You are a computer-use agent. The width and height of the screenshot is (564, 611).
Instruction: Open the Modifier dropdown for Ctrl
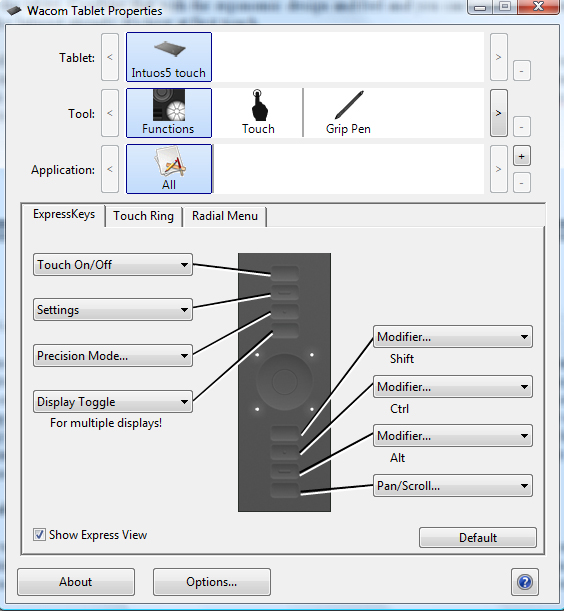(453, 387)
